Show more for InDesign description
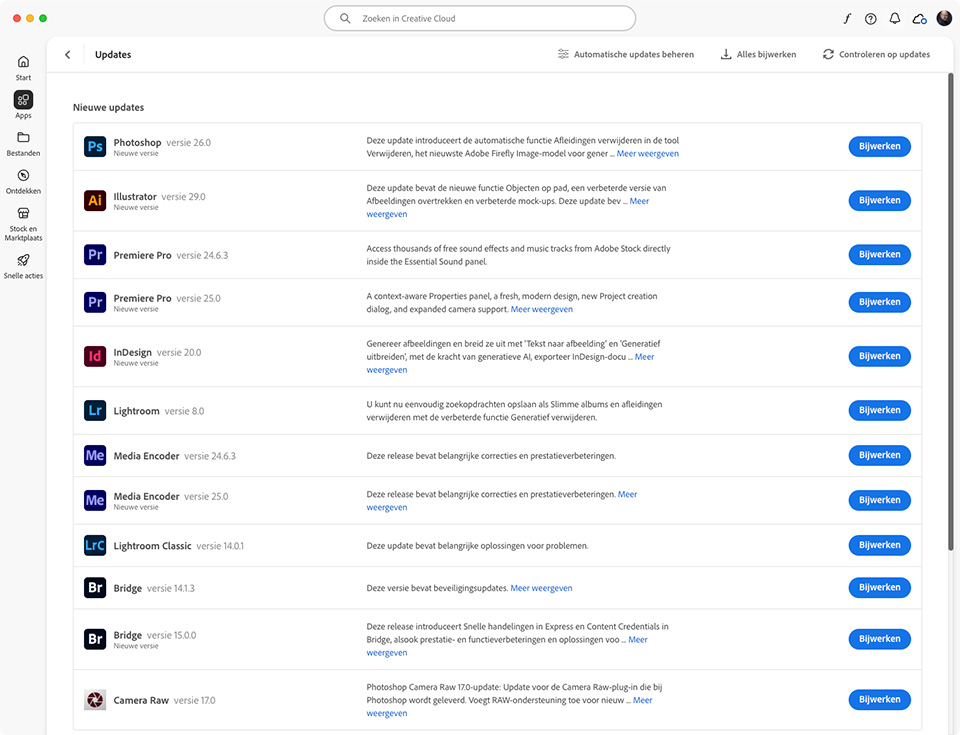The height and width of the screenshot is (735, 960). point(644,357)
